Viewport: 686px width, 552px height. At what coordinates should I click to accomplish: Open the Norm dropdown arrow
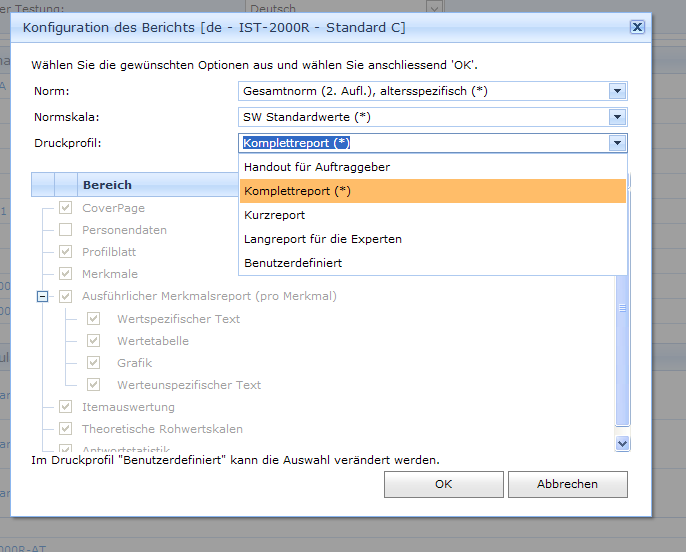617,91
